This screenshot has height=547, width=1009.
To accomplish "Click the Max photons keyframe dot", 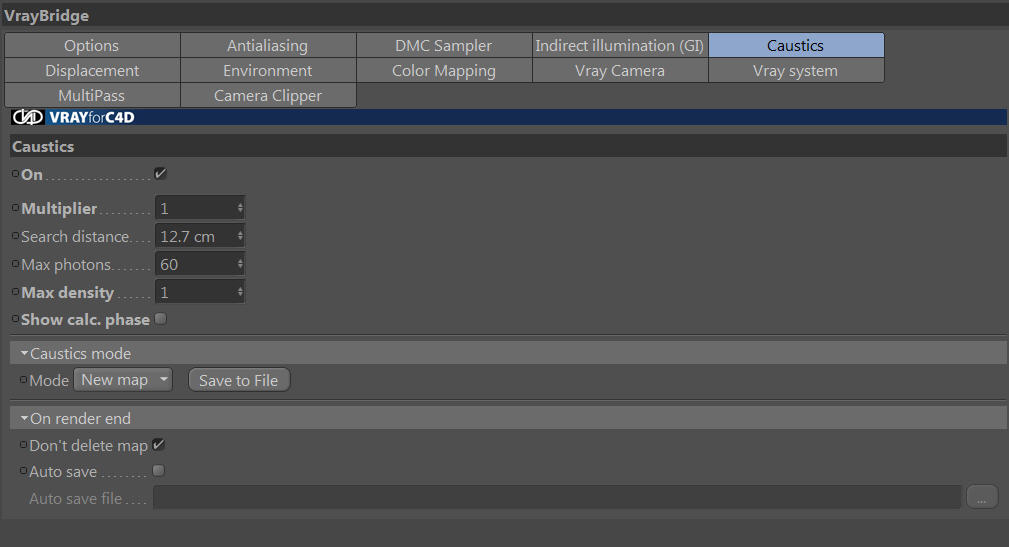I will point(15,264).
